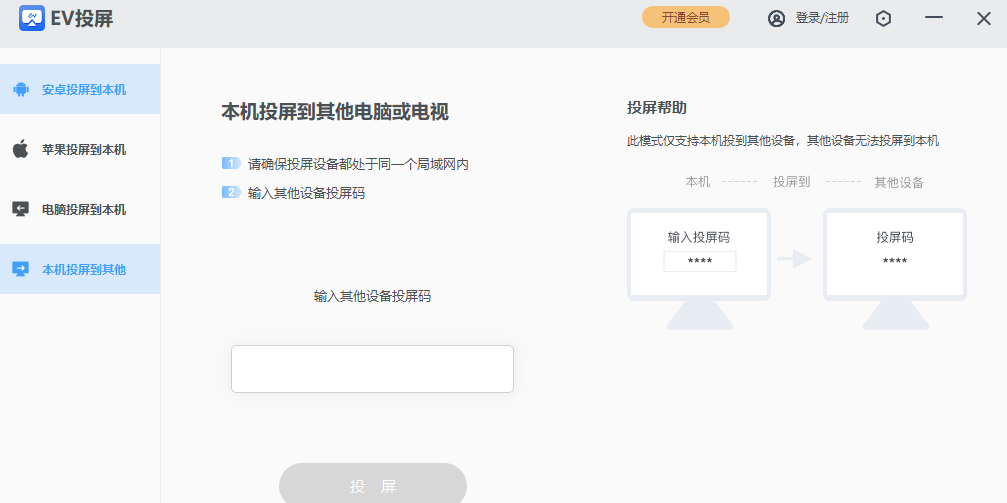Select the 苹果投屏到本机 tab label
Screen dimensions: 1007x503
click(84, 149)
